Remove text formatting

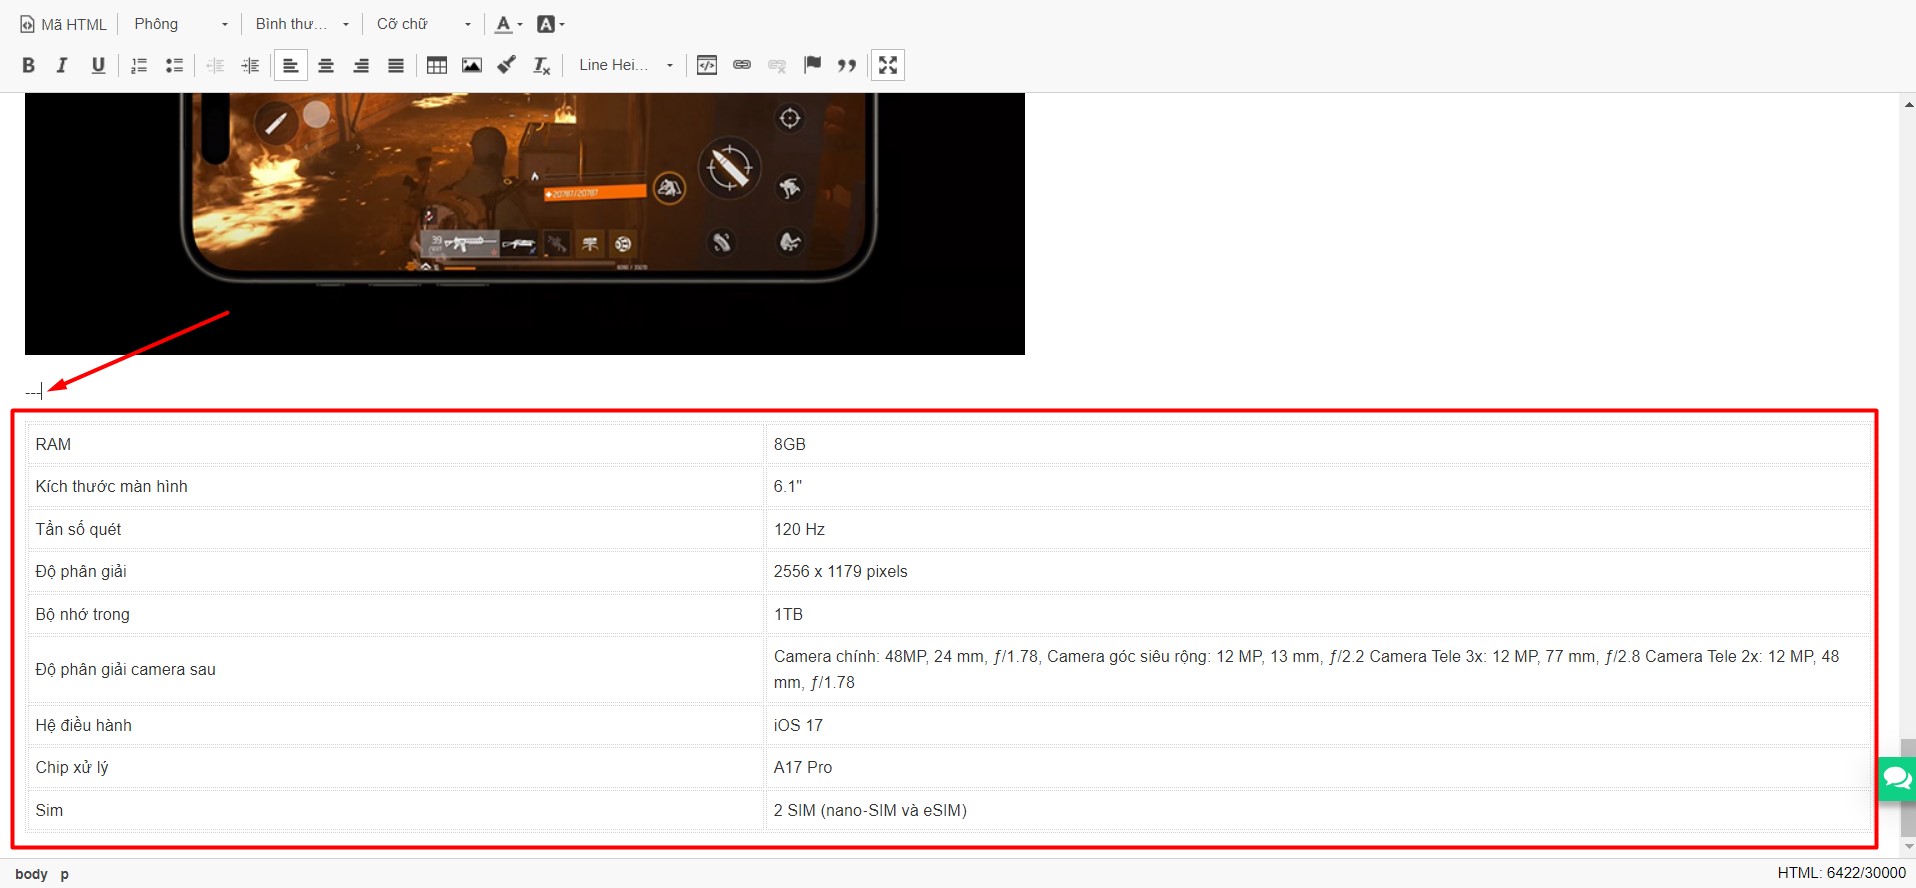(542, 65)
